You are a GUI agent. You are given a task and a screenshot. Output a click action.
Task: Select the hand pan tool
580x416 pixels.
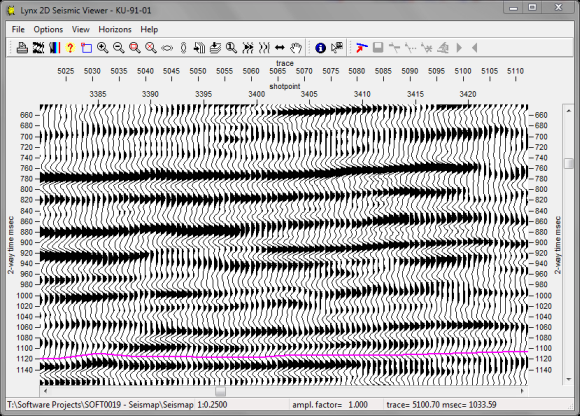tap(296, 48)
